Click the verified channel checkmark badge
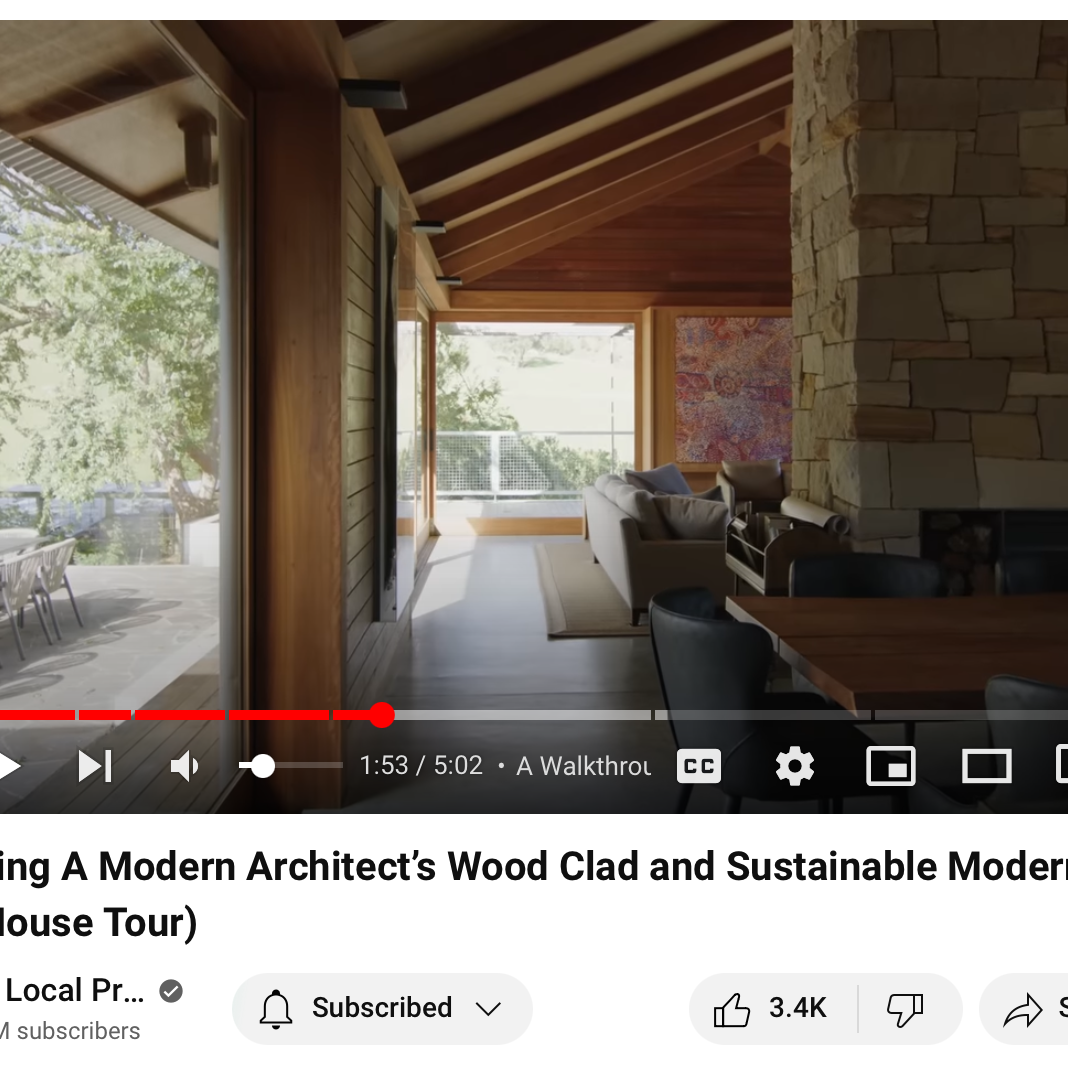 point(171,991)
